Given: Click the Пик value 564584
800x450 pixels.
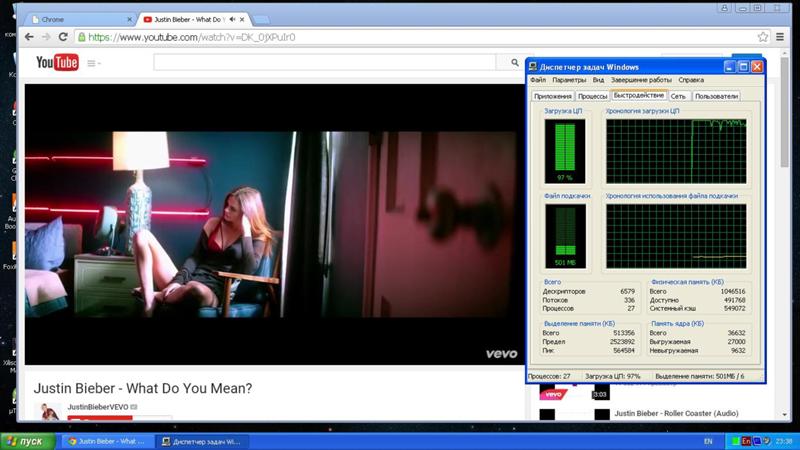Looking at the screenshot, I should click(x=624, y=351).
